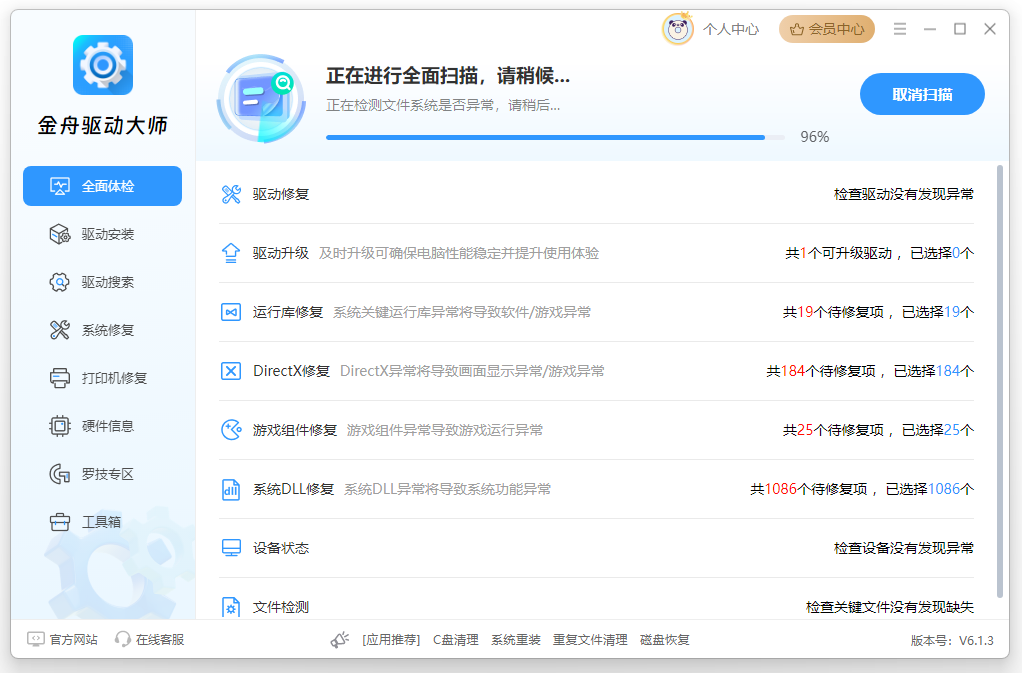Click the results list vertical scrollbar
The width and height of the screenshot is (1022, 673).
click(1000, 381)
